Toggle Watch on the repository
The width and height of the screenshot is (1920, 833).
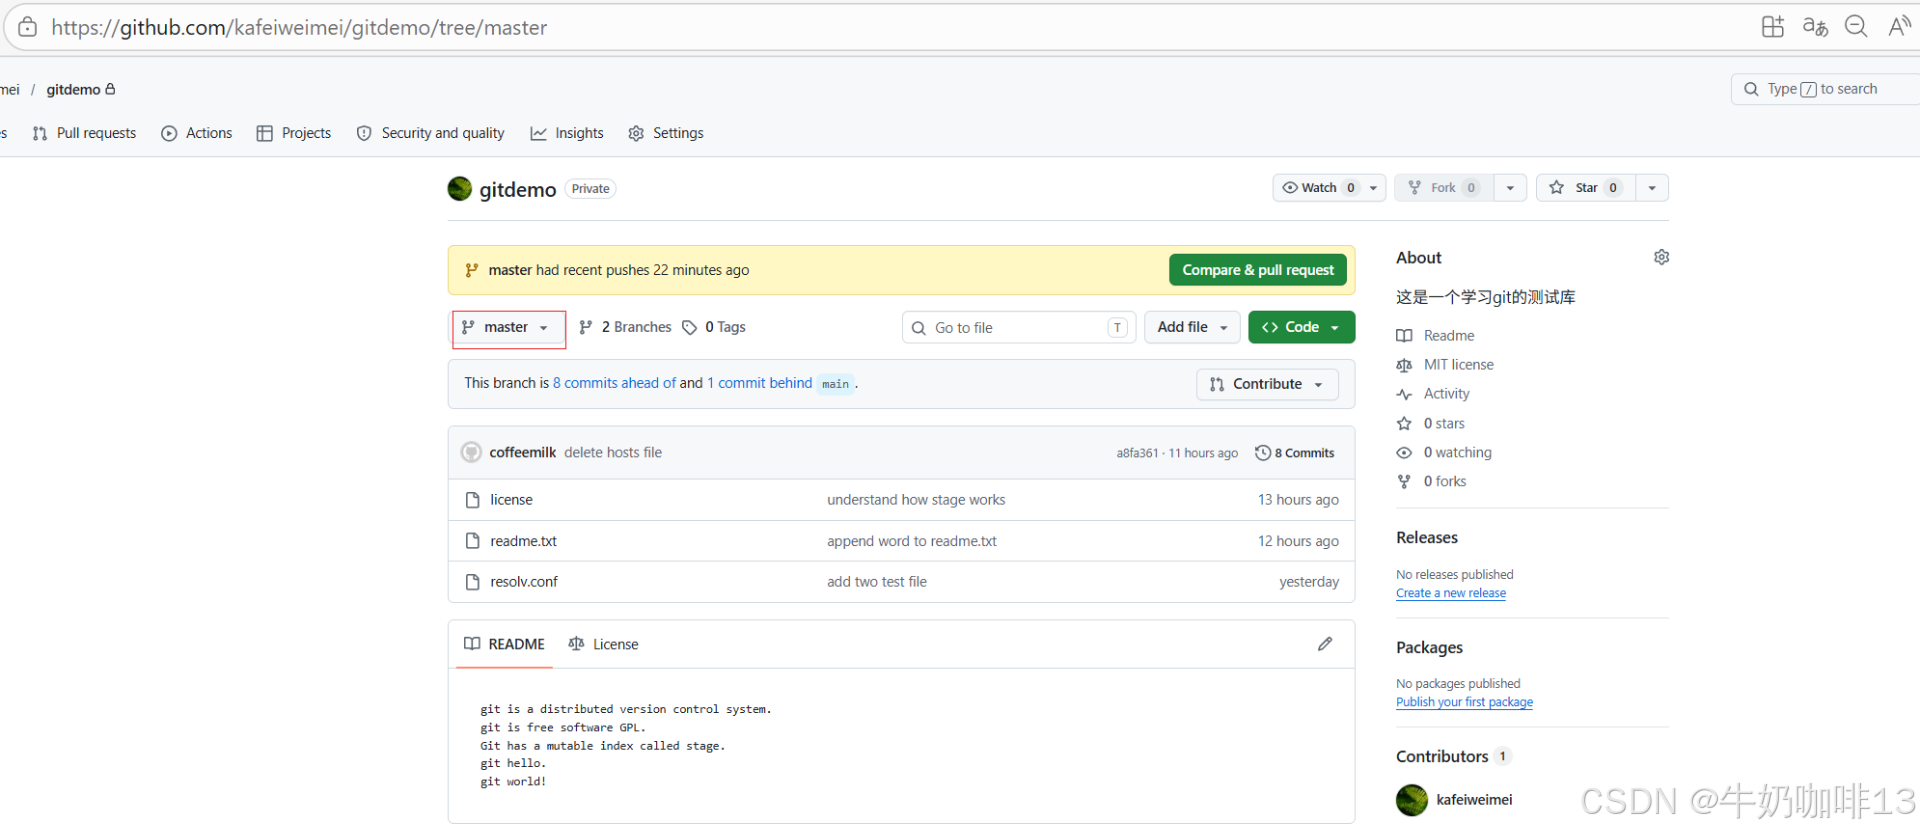(1318, 188)
